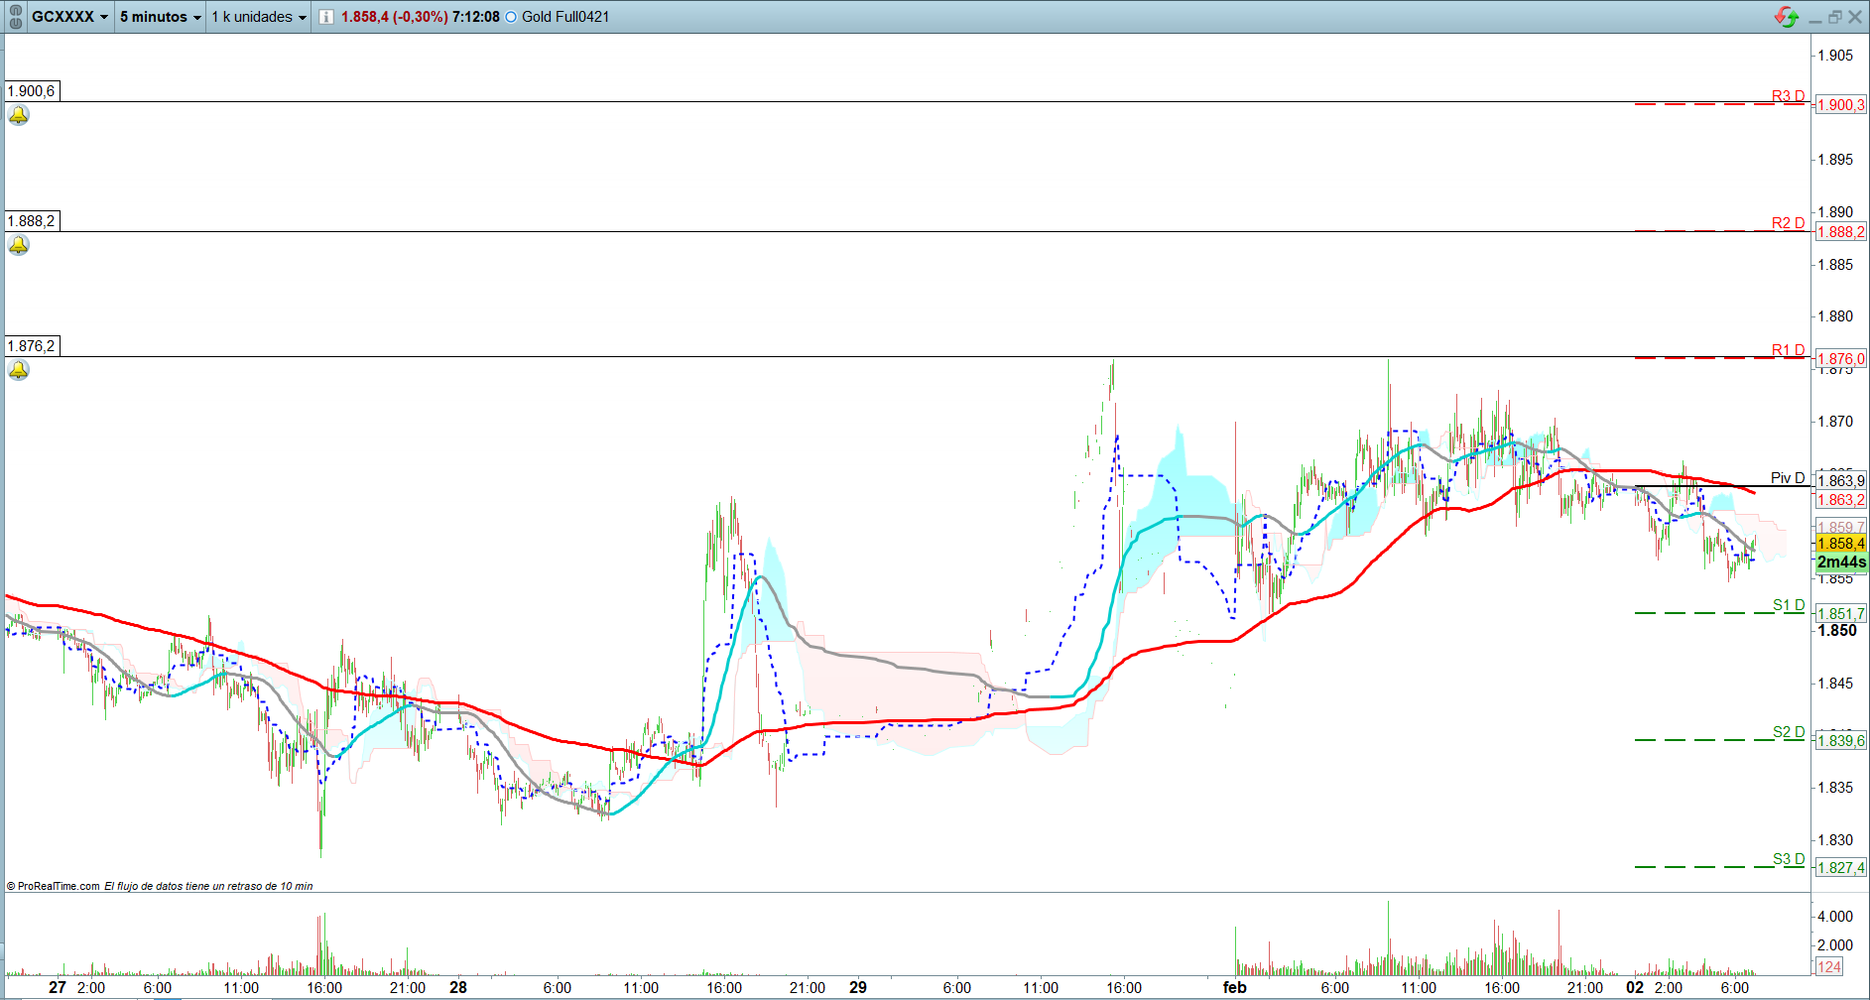Viewport: 1870px width, 1000px height.
Task: Click the R3 D resistance label
Action: pos(1788,96)
